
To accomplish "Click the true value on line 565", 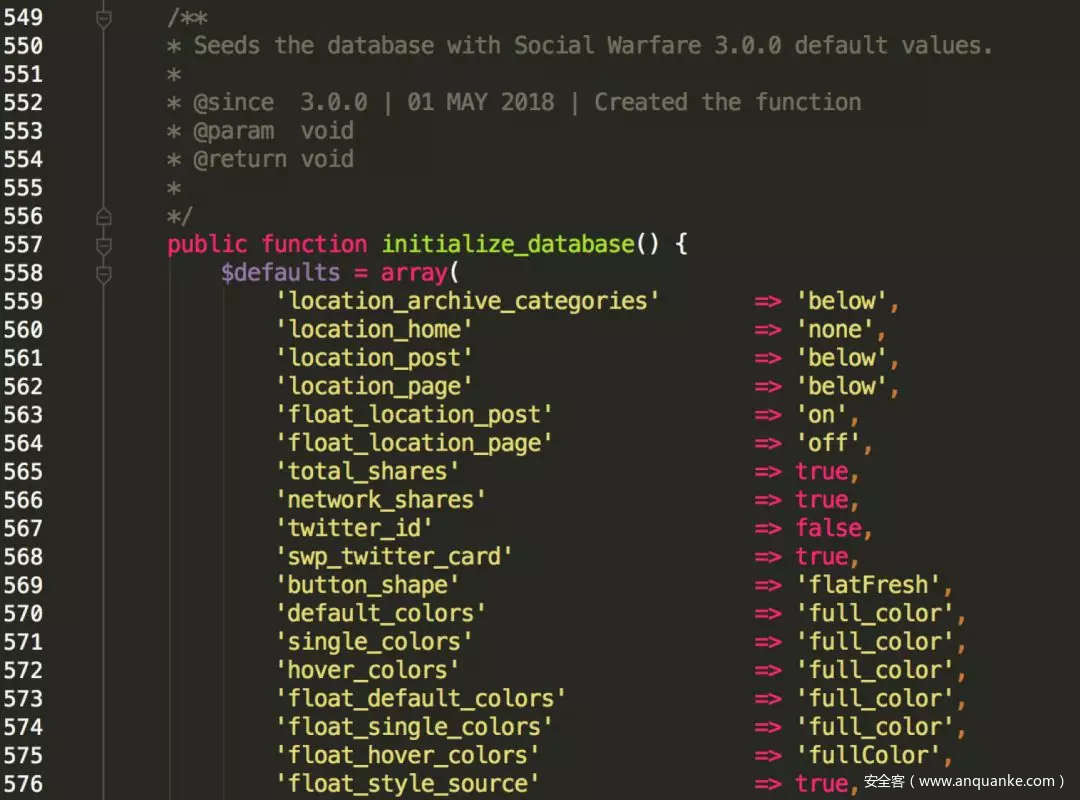I will [x=820, y=470].
